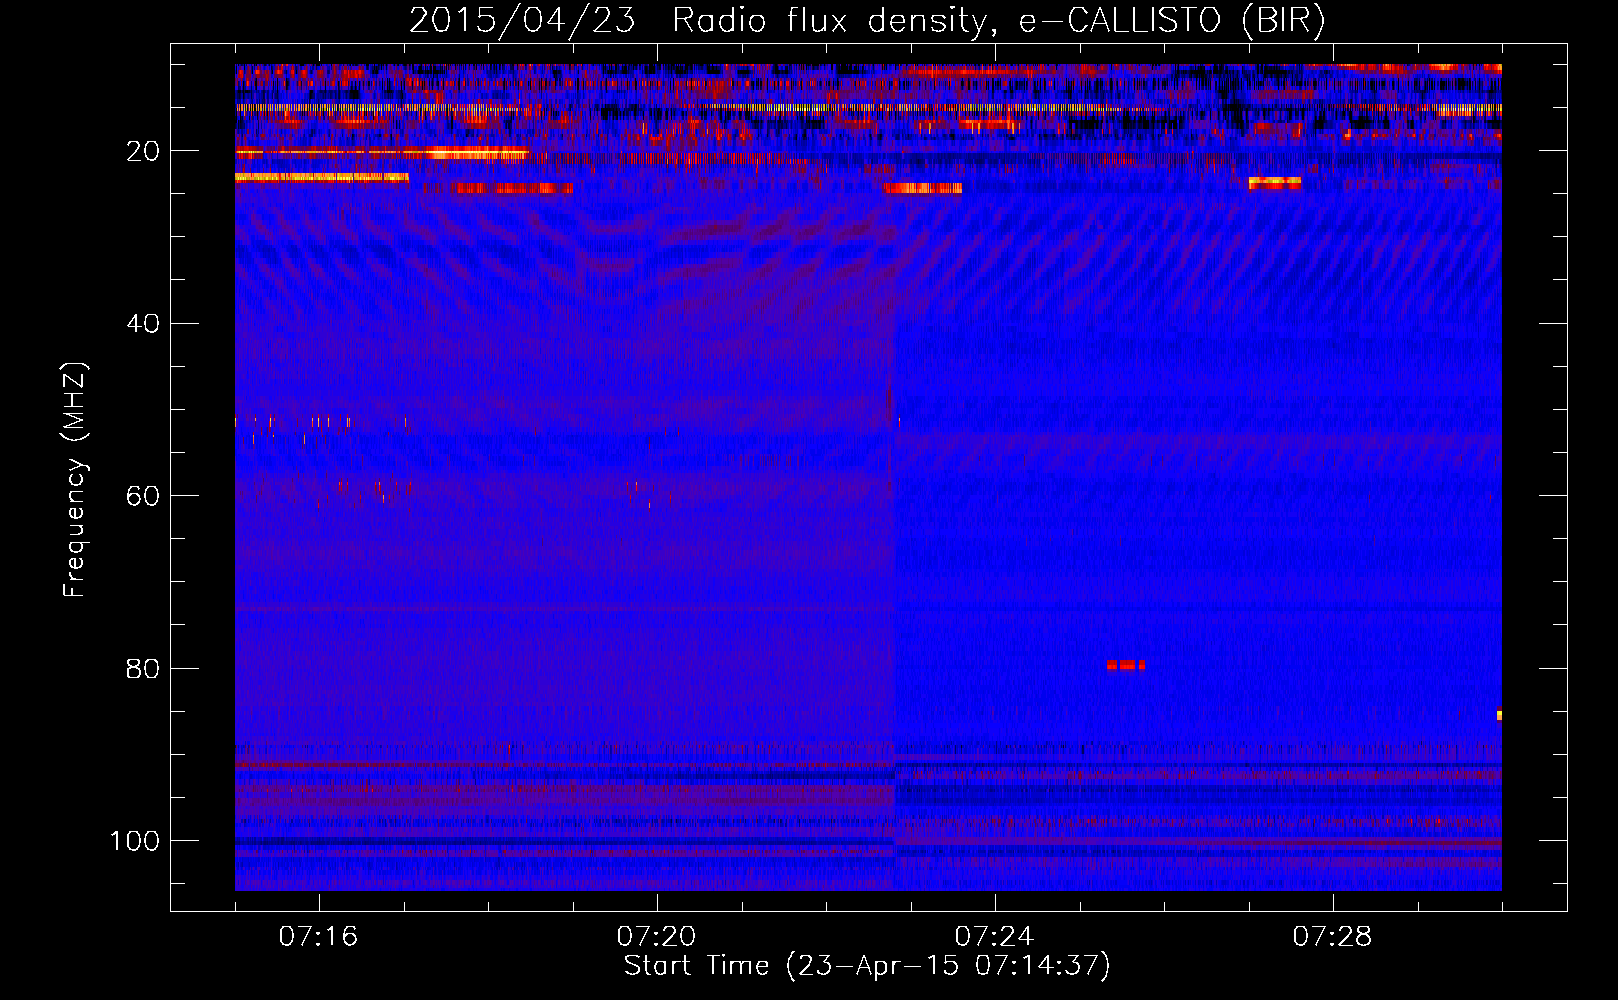Click the red burst near 80 MHz
The image size is (1618, 1000).
(x=1126, y=665)
